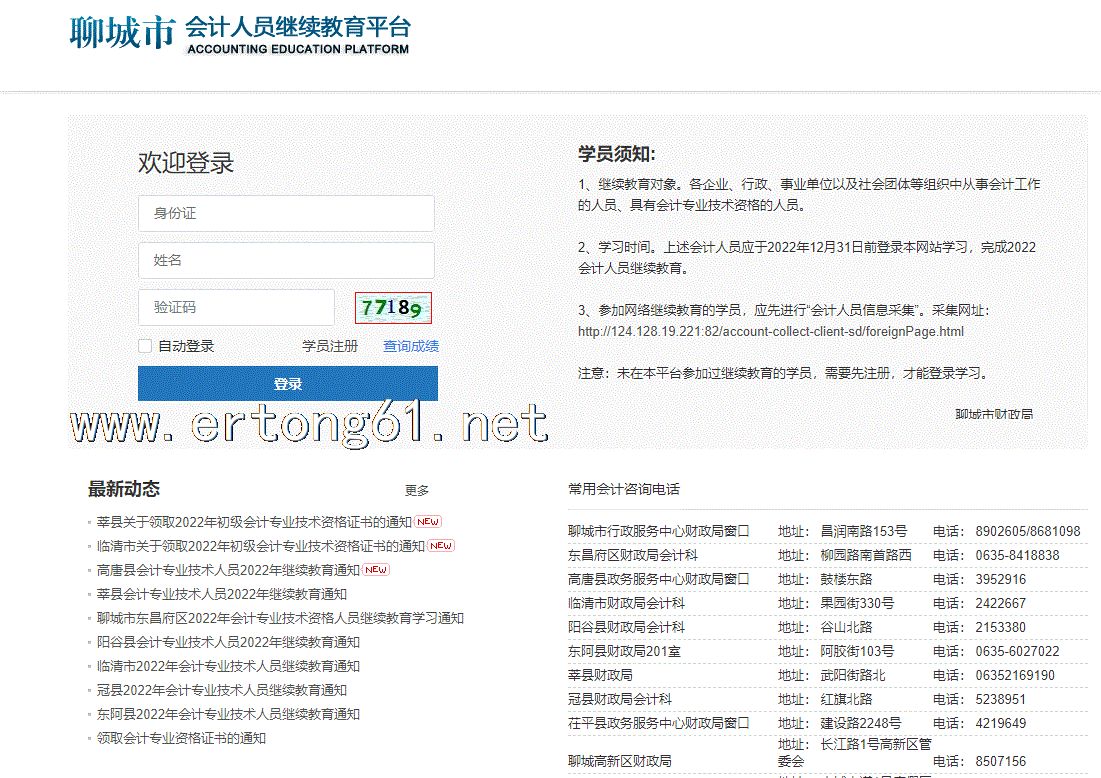Click the 会计人员信息采集 URL text
This screenshot has height=778, width=1101.
(770, 331)
